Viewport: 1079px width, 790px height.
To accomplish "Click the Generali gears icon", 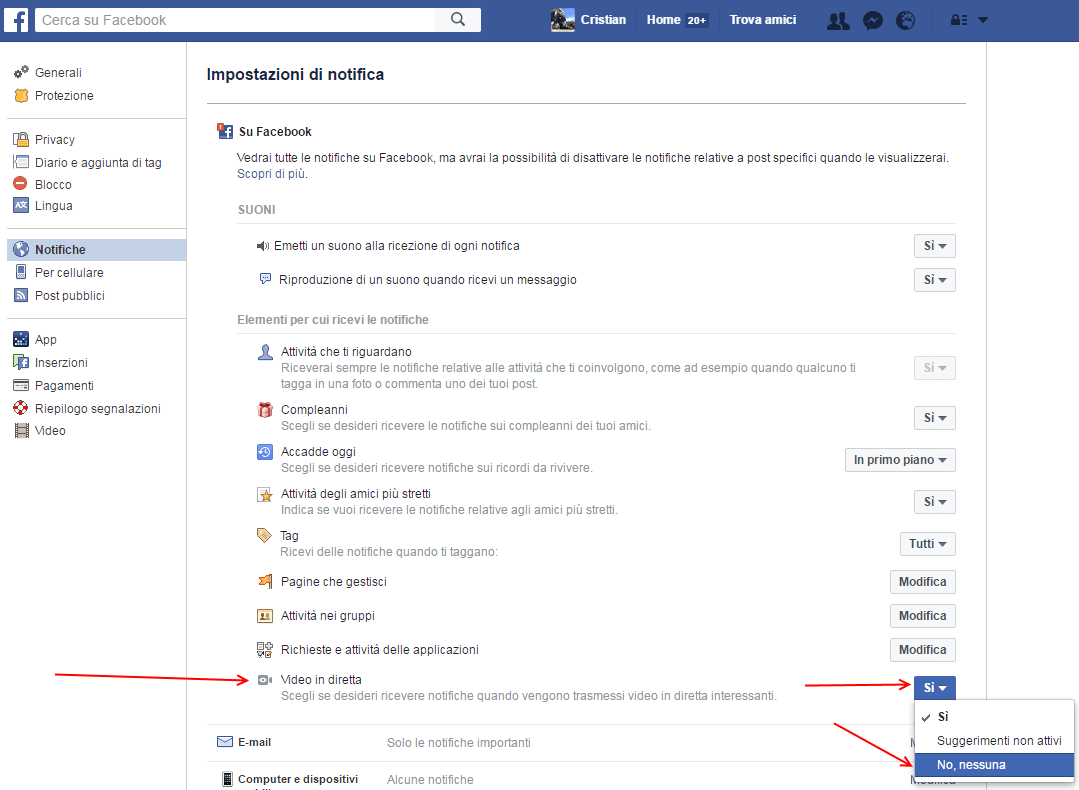I will [21, 72].
